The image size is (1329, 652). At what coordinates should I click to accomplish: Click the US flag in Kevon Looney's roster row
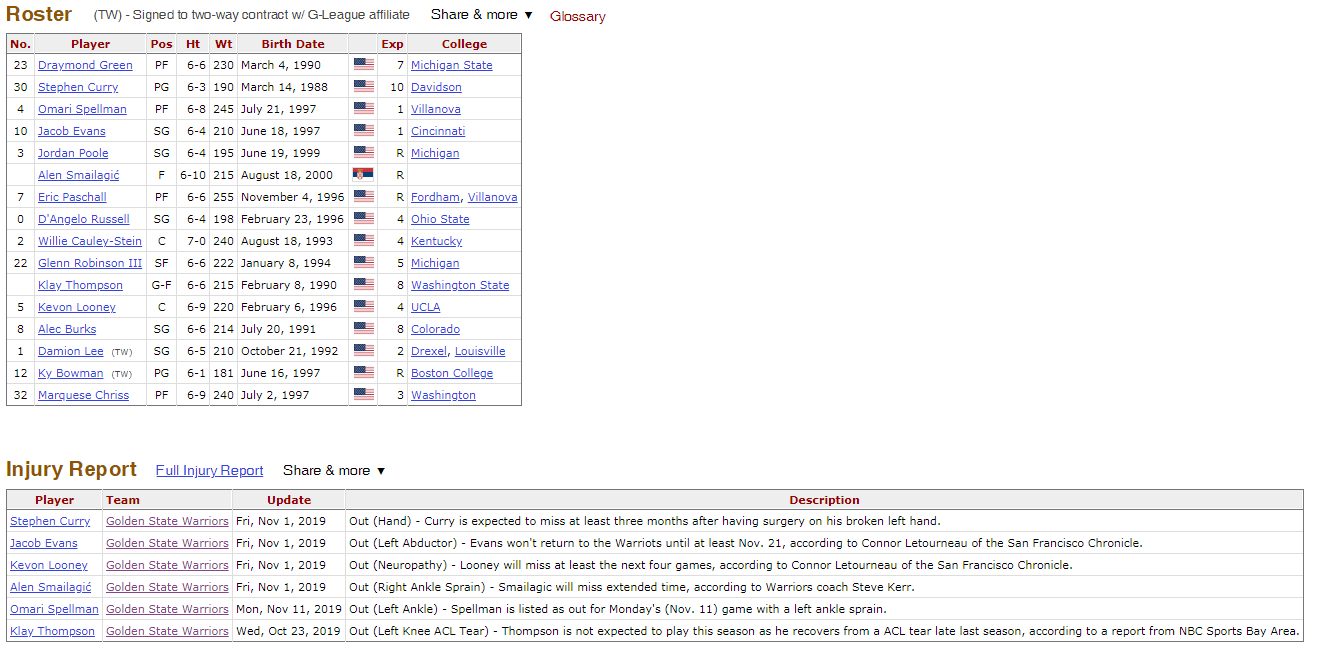pos(363,307)
